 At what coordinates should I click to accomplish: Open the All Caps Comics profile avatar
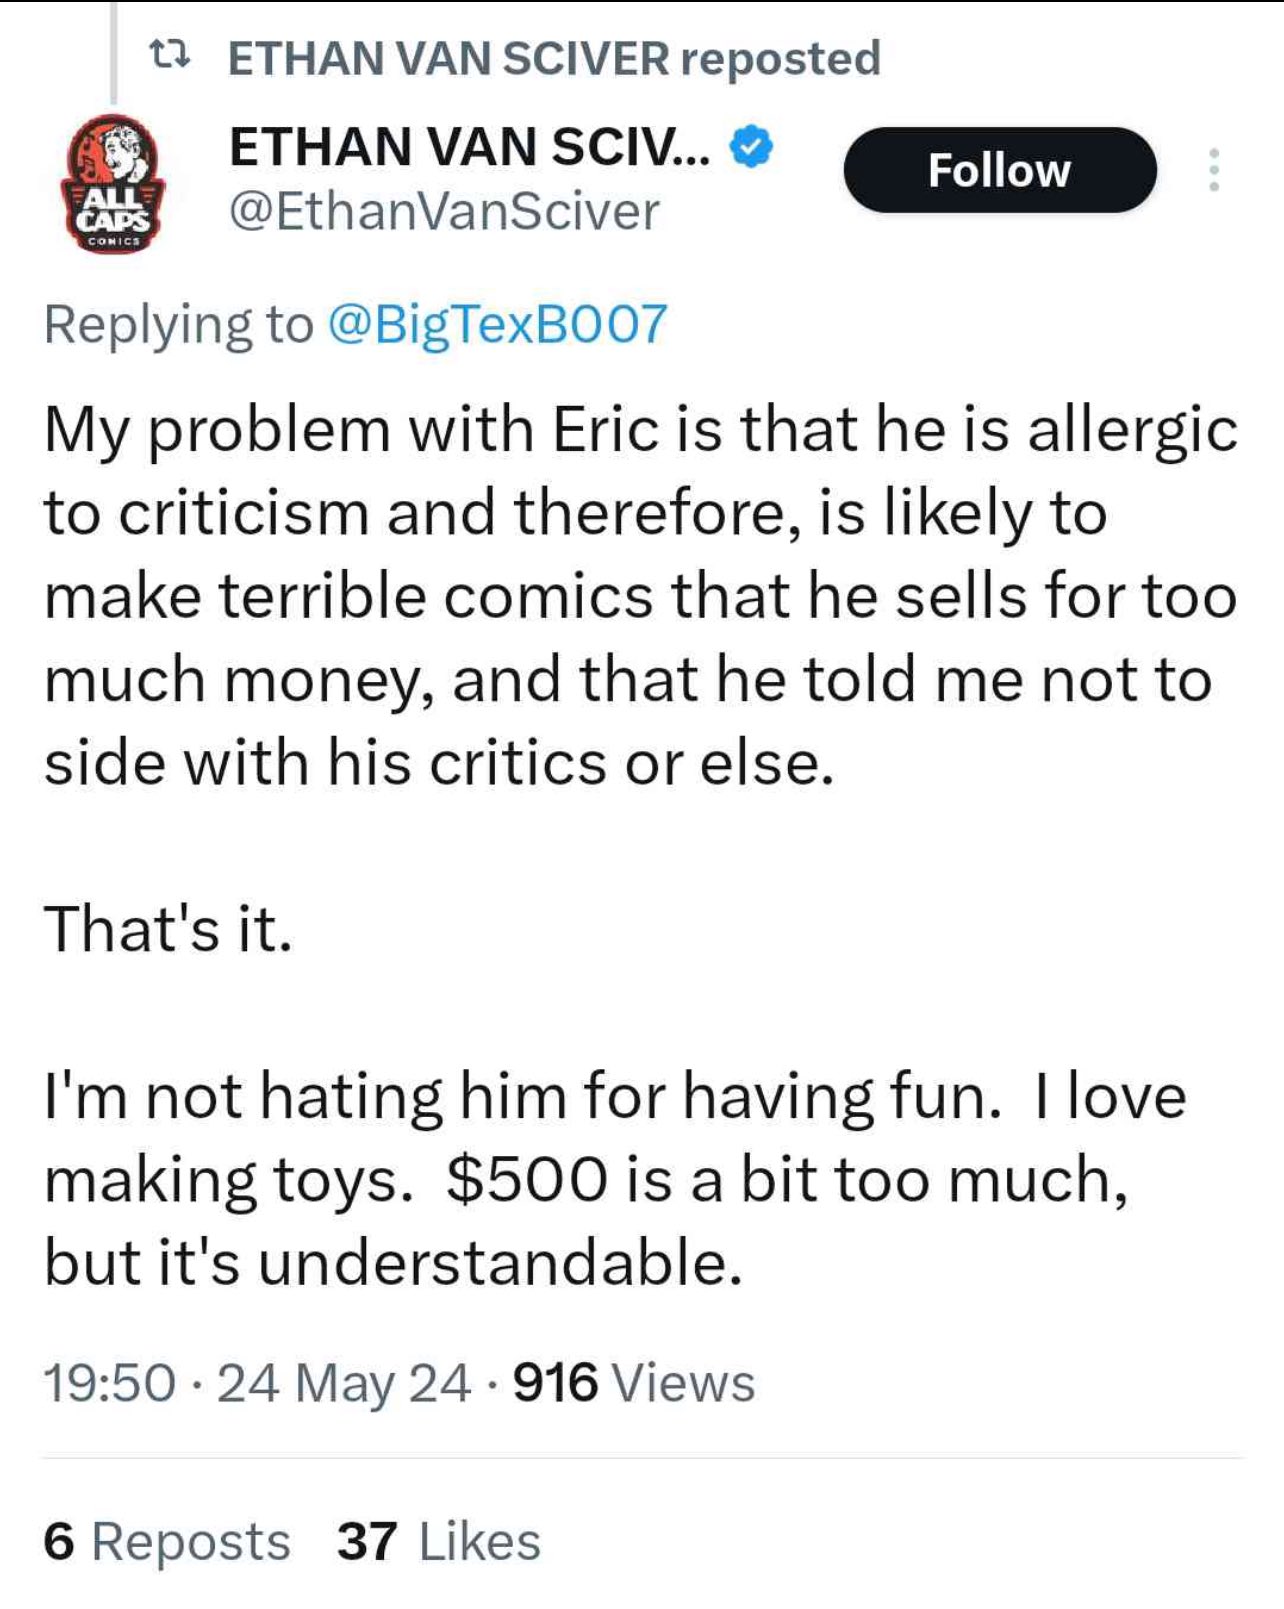pos(114,184)
